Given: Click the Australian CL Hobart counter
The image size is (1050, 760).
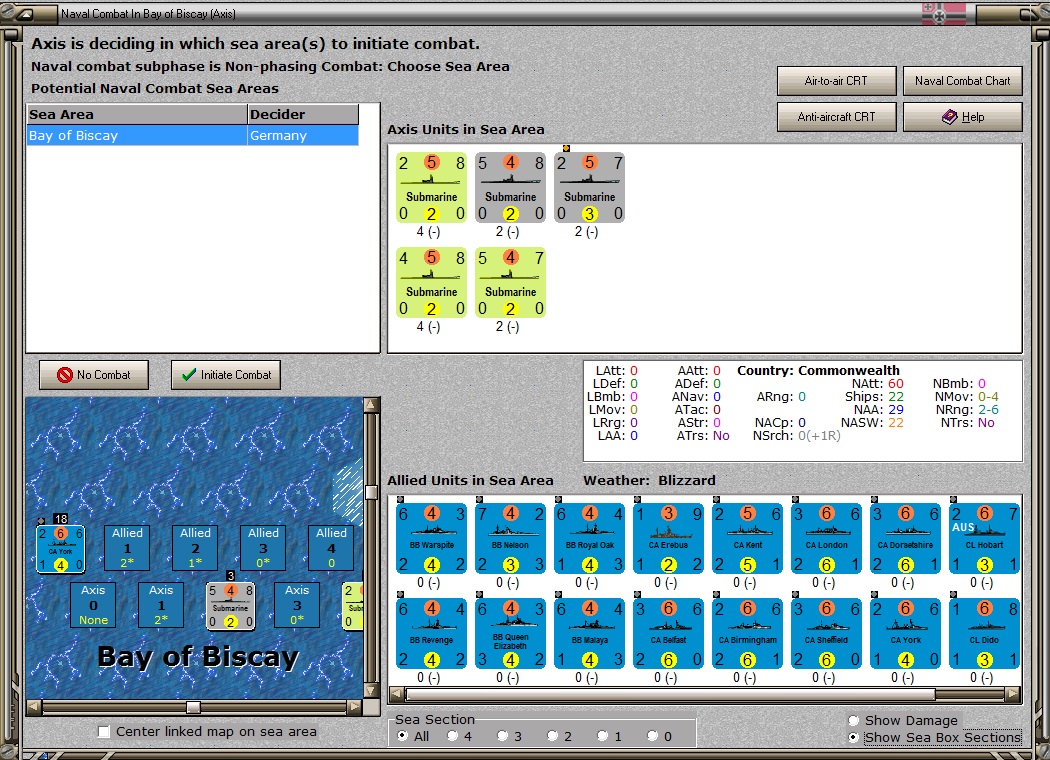Looking at the screenshot, I should point(984,539).
